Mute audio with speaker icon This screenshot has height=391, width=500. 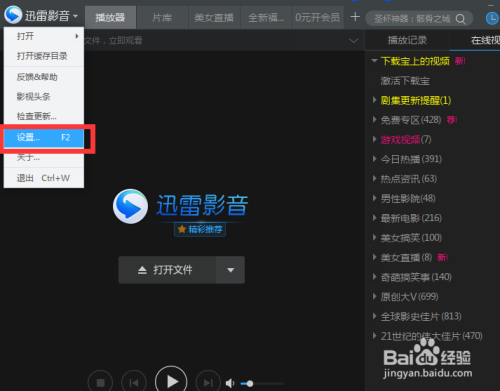(x=230, y=383)
